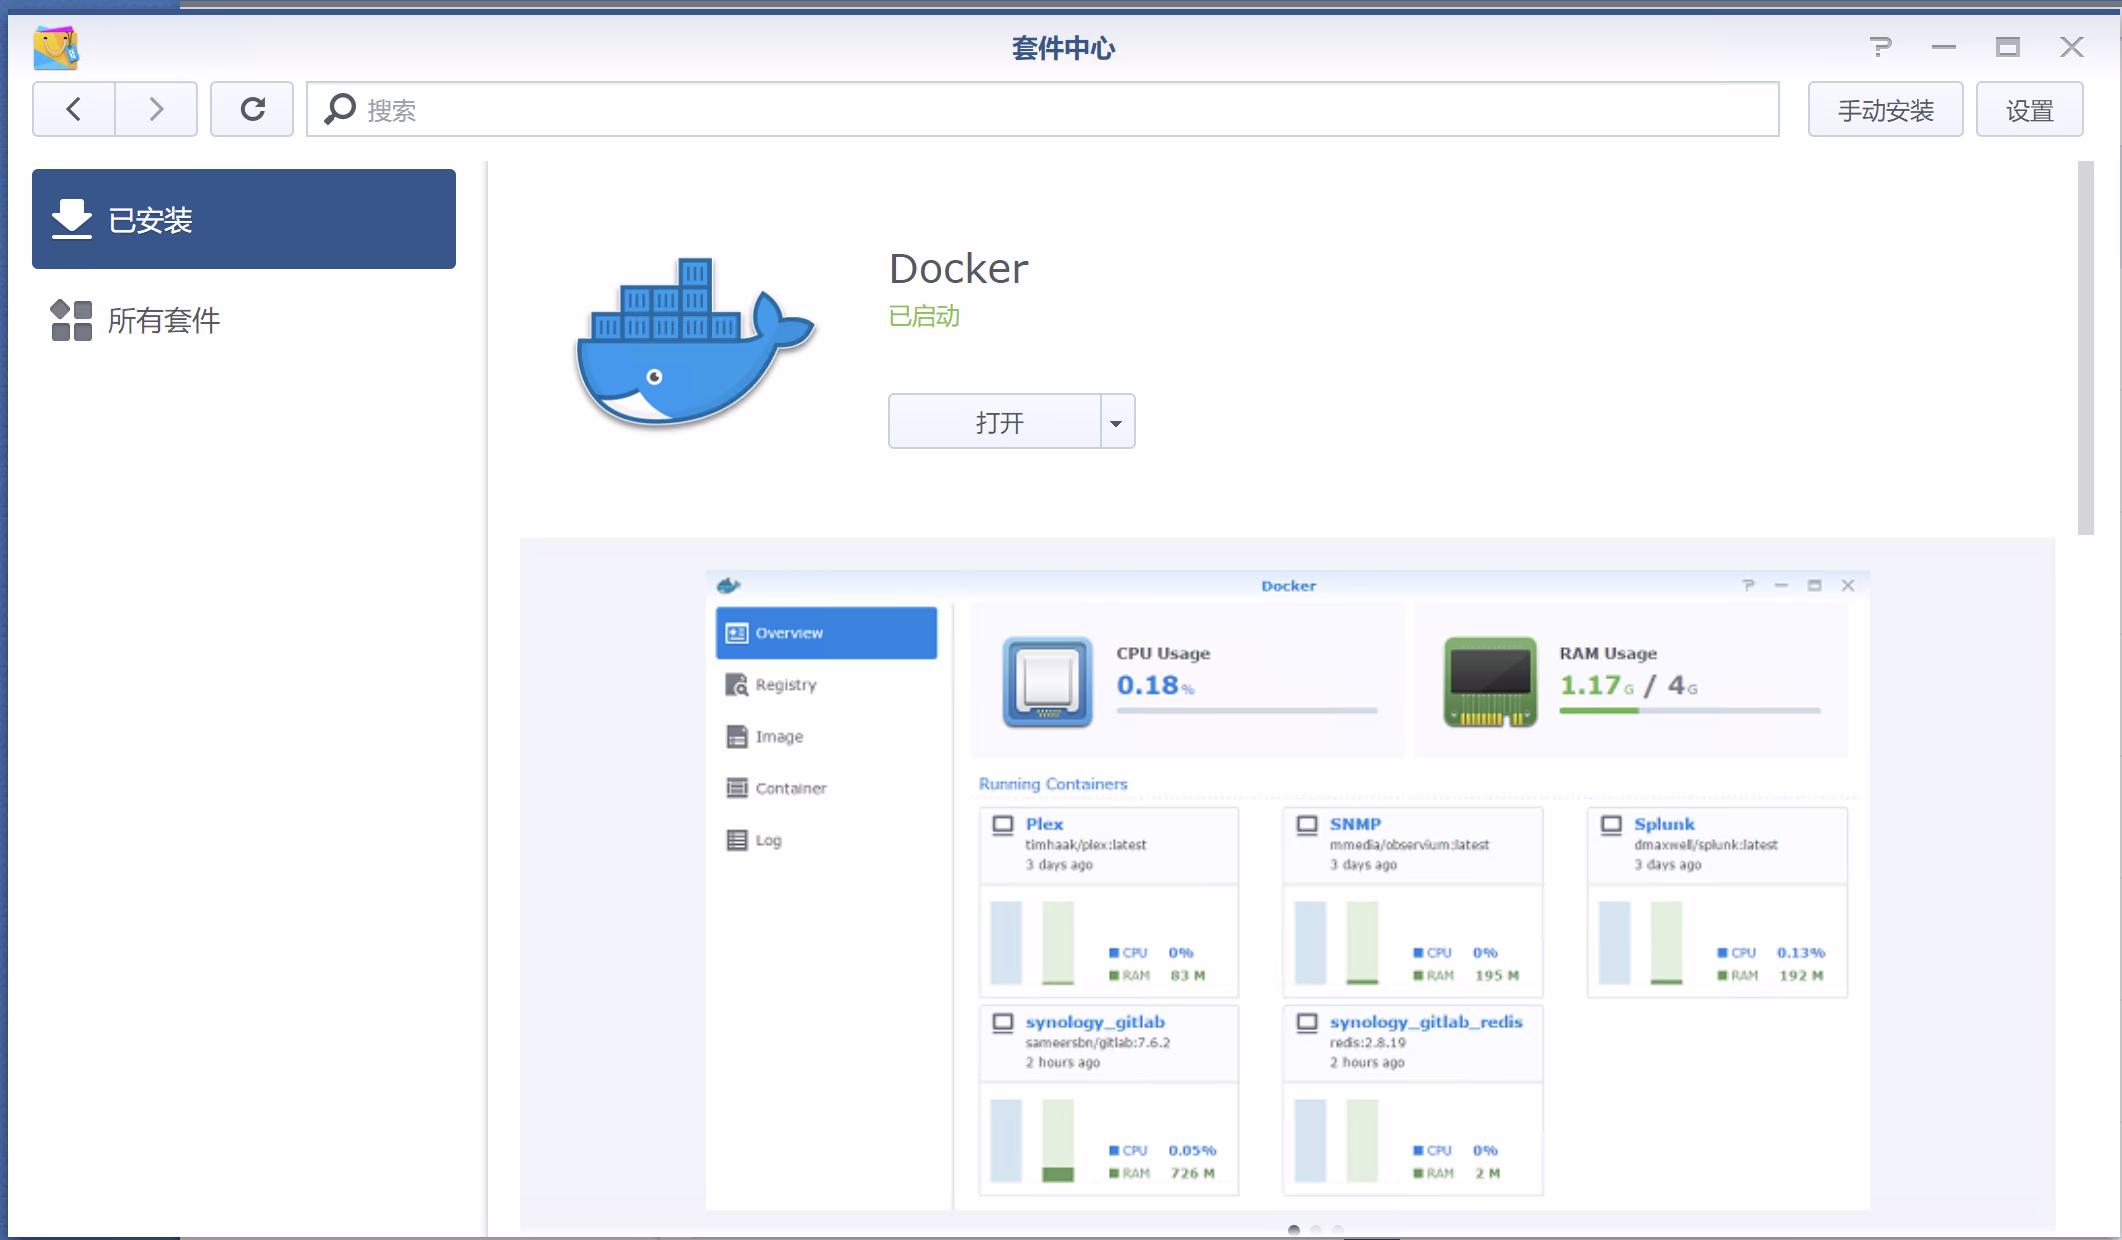Click the search magnifier icon

point(340,109)
